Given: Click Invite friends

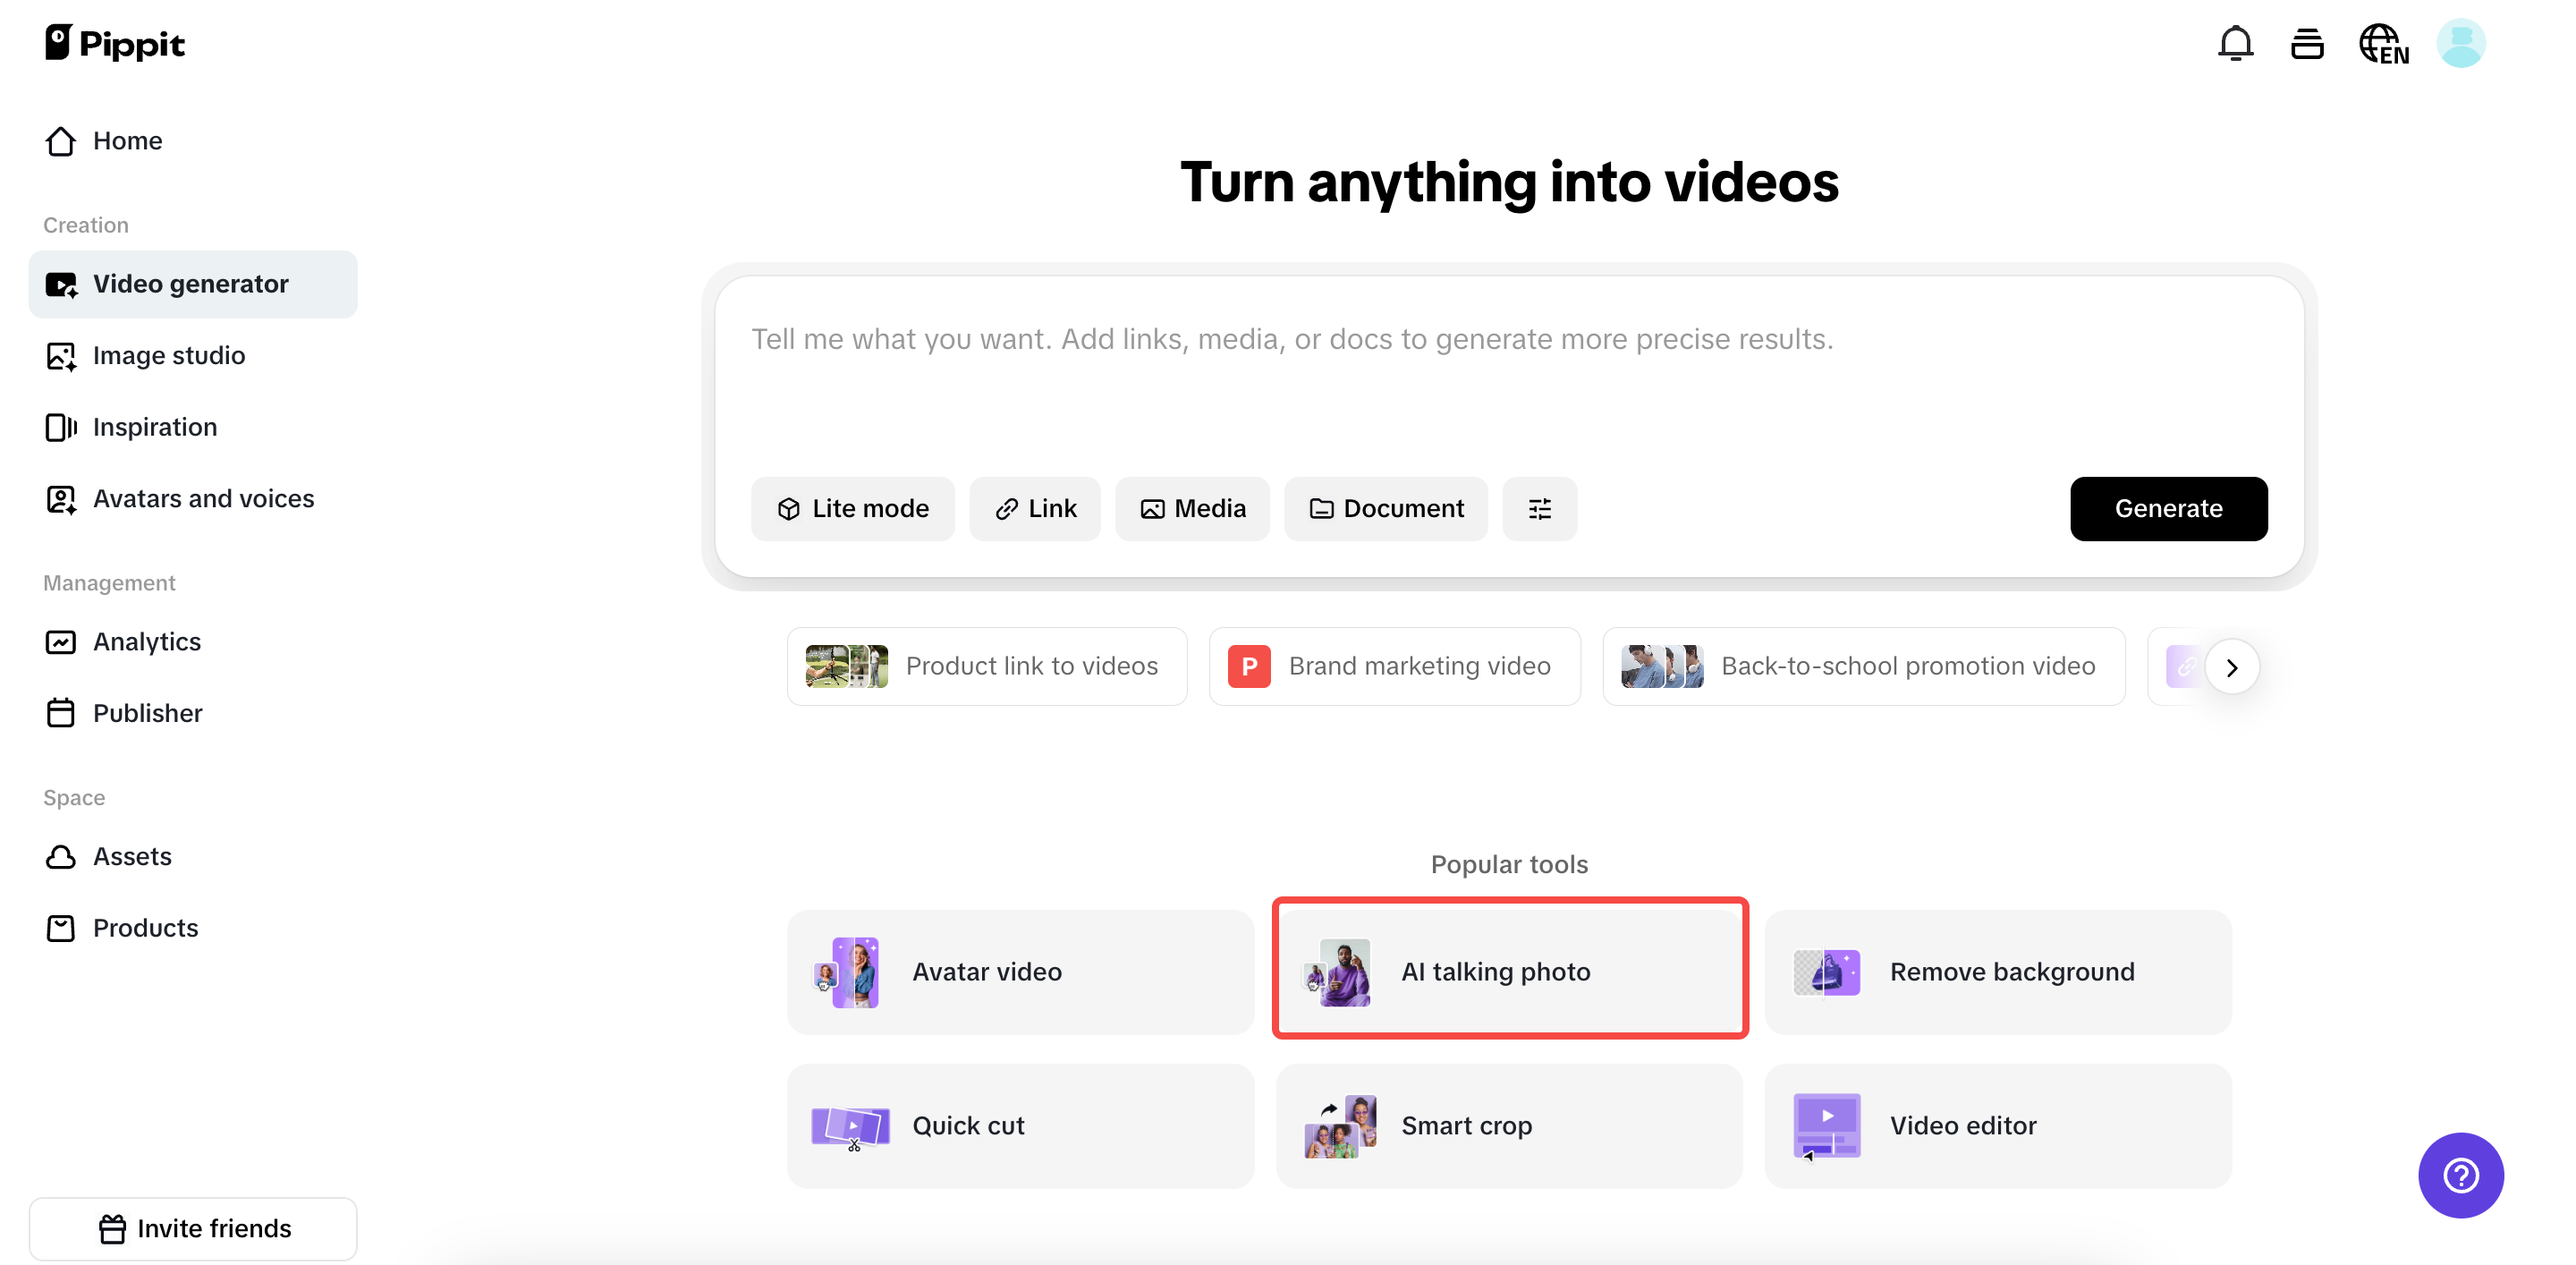Looking at the screenshot, I should (193, 1228).
